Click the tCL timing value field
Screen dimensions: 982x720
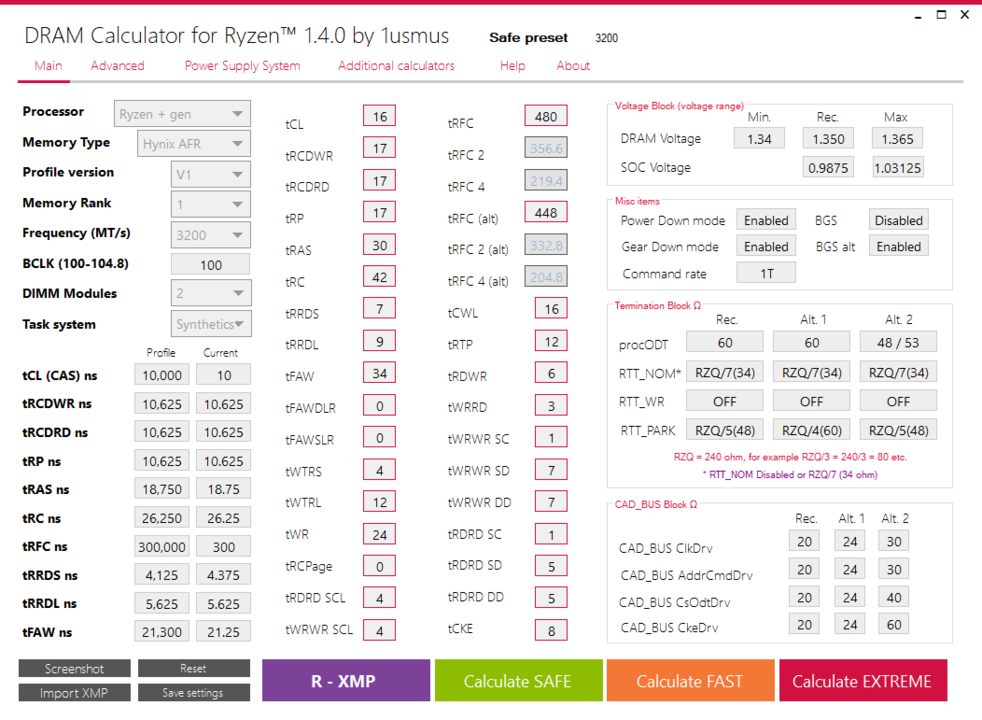pyautogui.click(x=380, y=116)
